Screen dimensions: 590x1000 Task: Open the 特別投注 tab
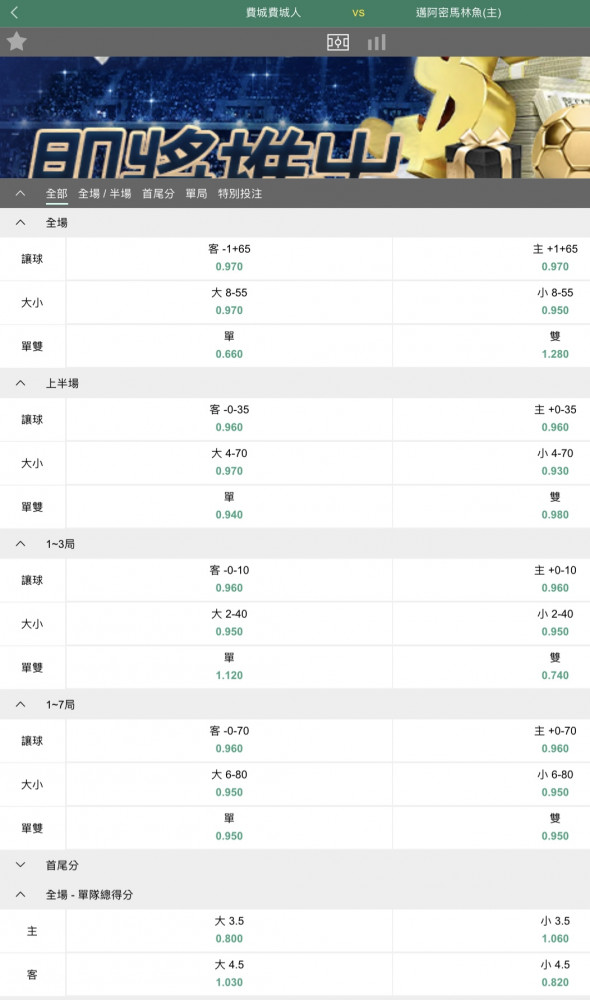coord(240,193)
